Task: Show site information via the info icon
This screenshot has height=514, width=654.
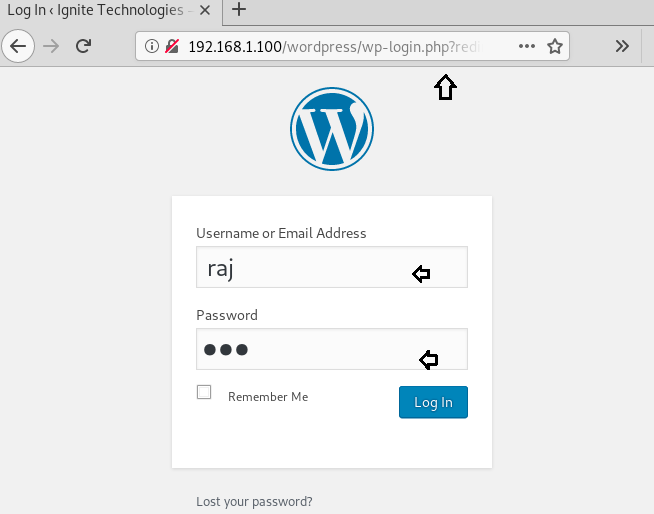Action: (152, 46)
